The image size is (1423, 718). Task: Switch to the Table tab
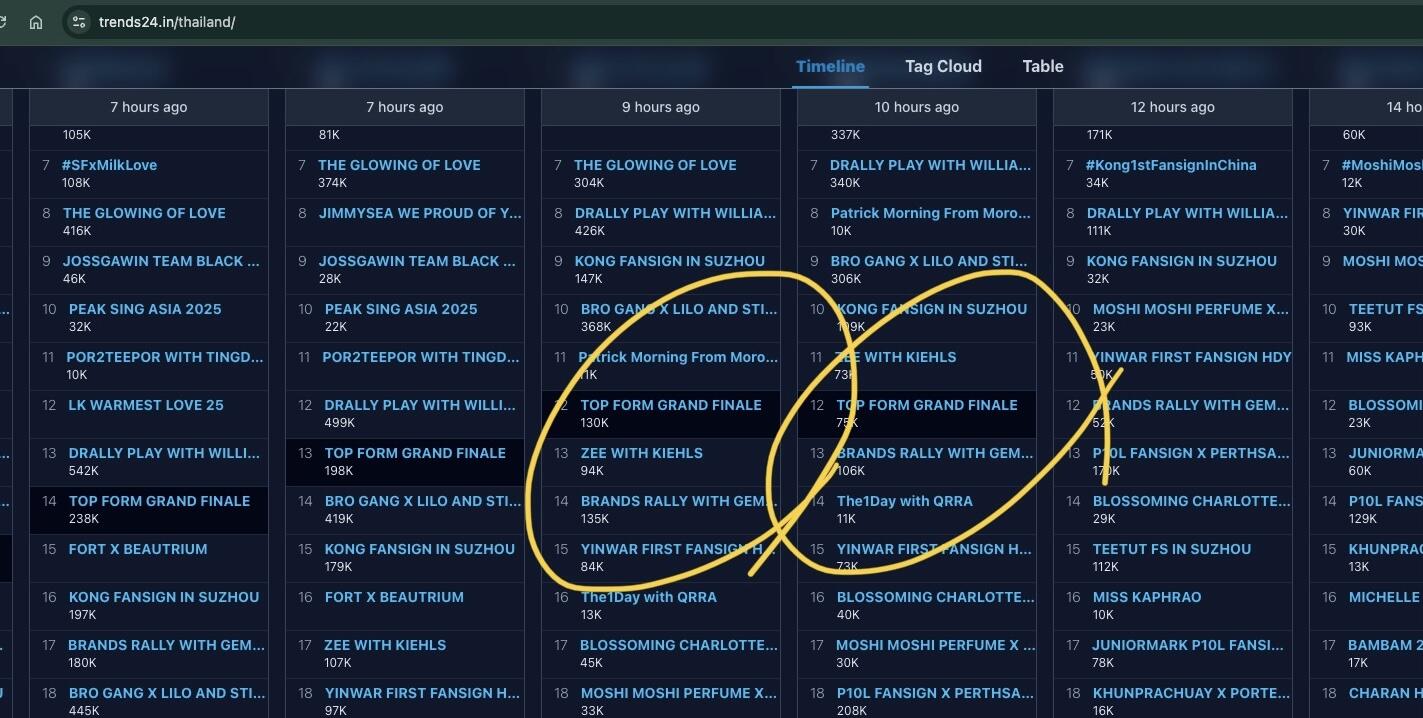tap(1042, 66)
